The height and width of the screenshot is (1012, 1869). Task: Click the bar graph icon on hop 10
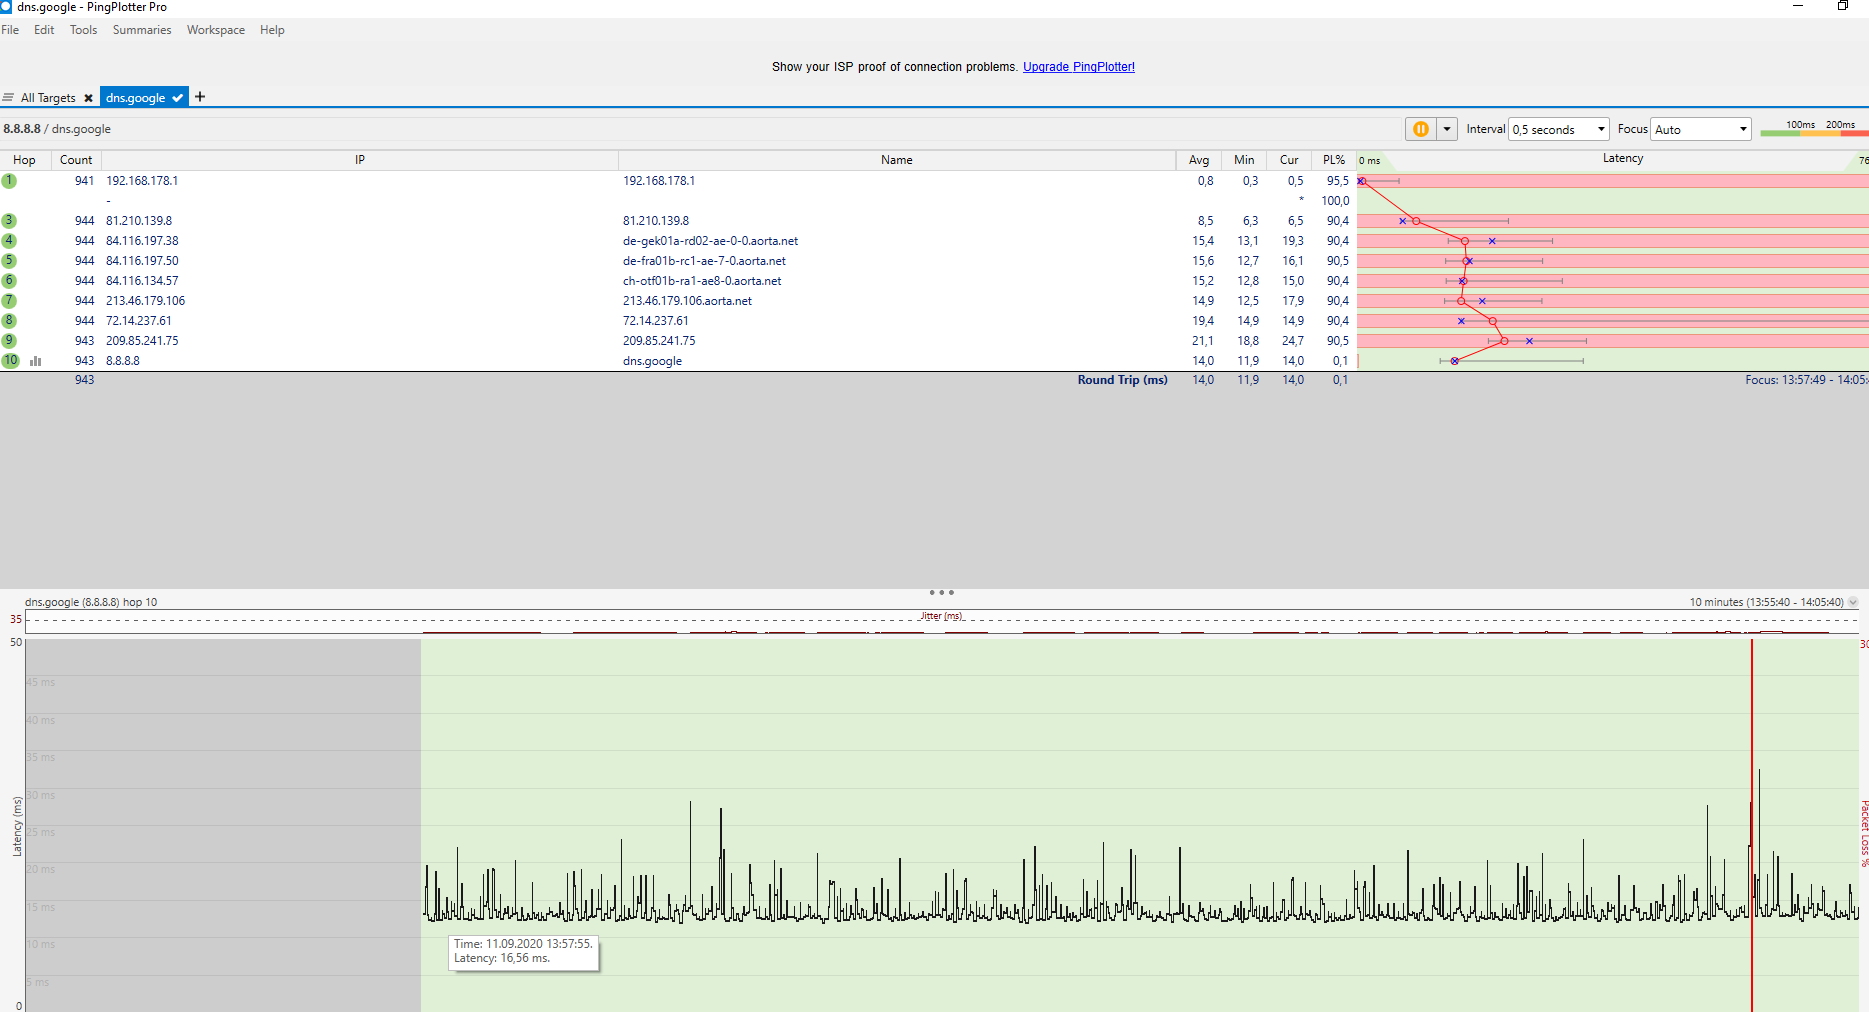[36, 361]
